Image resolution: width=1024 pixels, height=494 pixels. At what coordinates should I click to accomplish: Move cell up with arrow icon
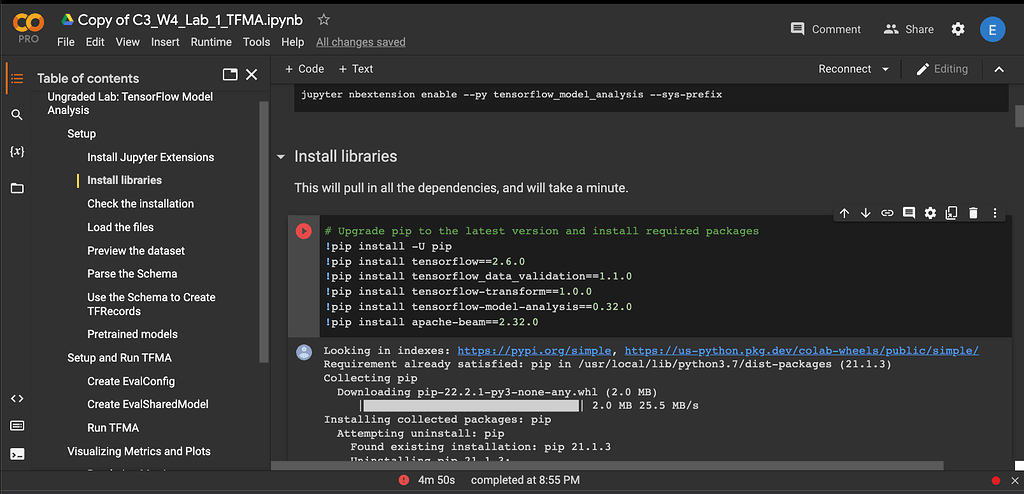tap(844, 213)
